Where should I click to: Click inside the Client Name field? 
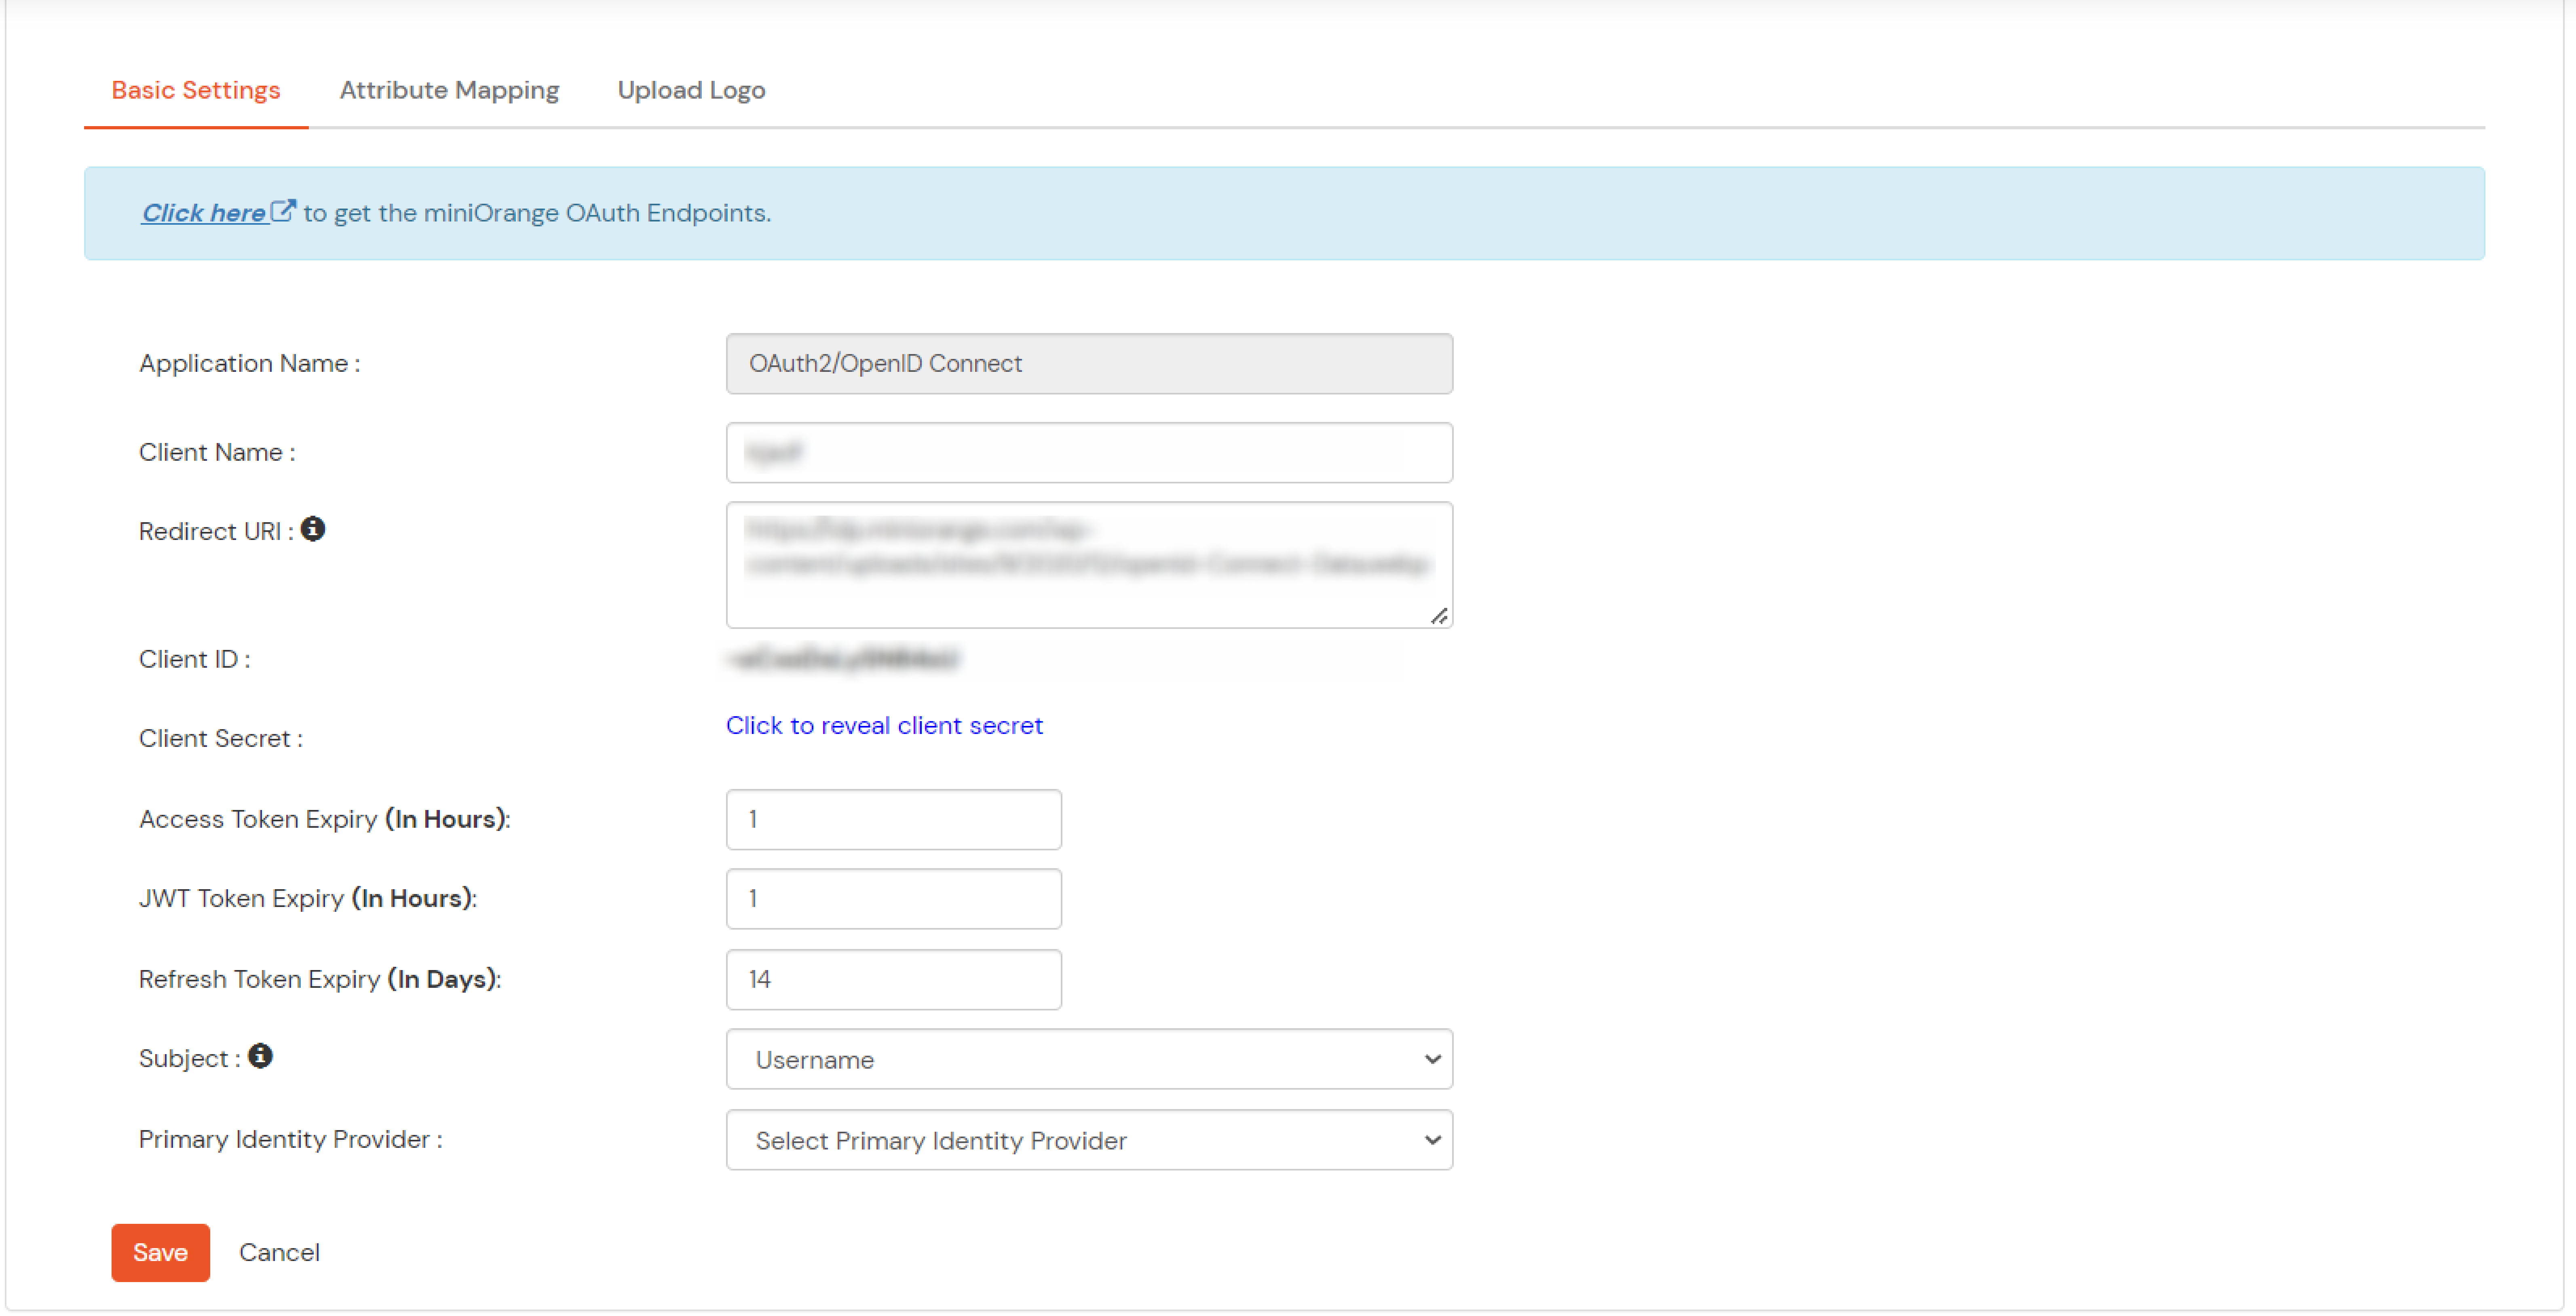pyautogui.click(x=1089, y=452)
